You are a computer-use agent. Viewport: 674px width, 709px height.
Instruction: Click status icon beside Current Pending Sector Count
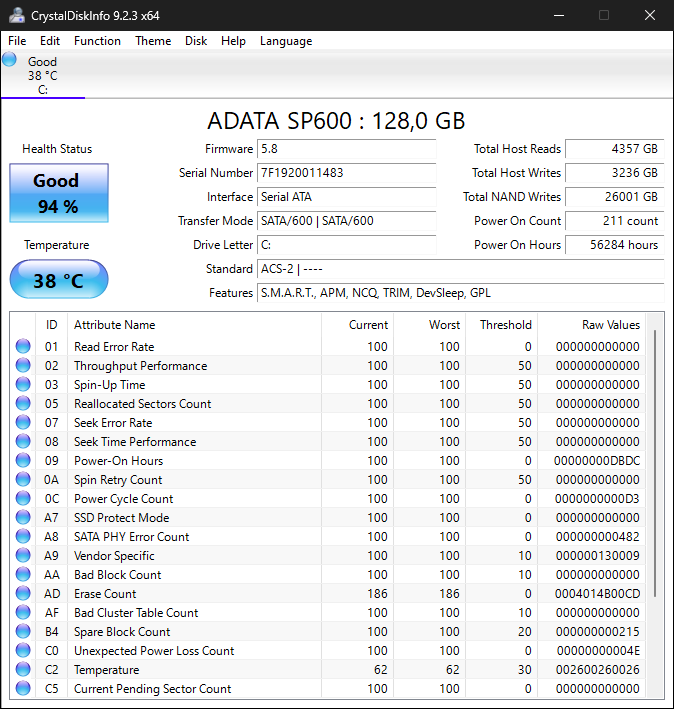tap(23, 689)
